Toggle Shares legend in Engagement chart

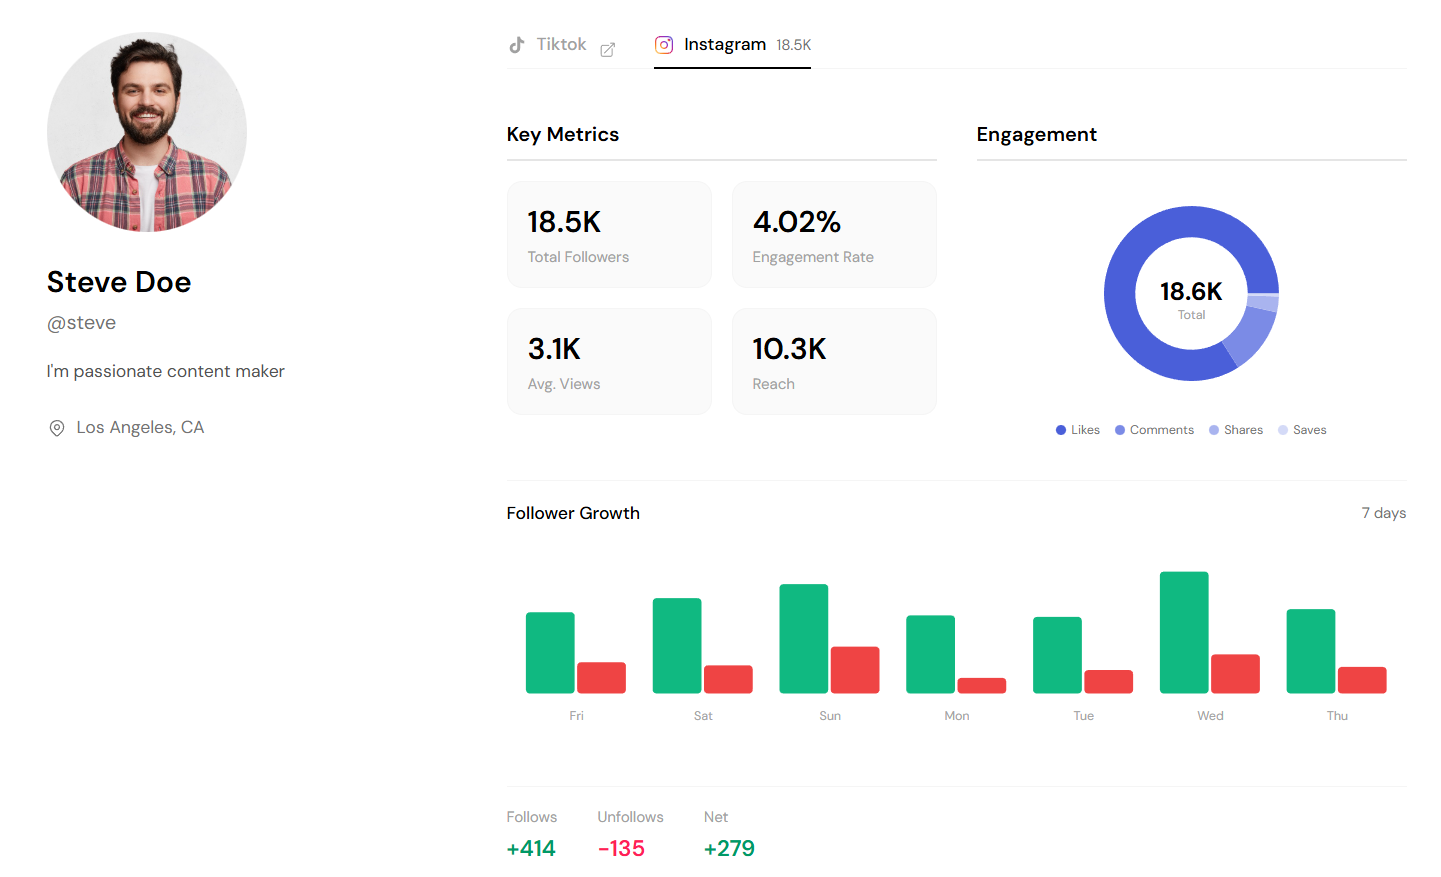click(x=1236, y=430)
